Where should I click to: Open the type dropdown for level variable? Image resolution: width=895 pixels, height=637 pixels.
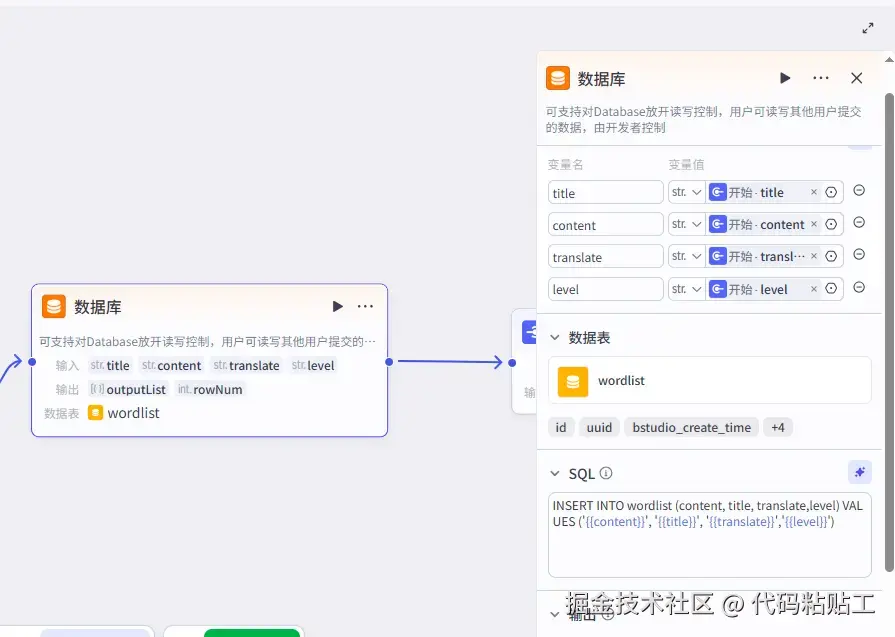tap(687, 289)
